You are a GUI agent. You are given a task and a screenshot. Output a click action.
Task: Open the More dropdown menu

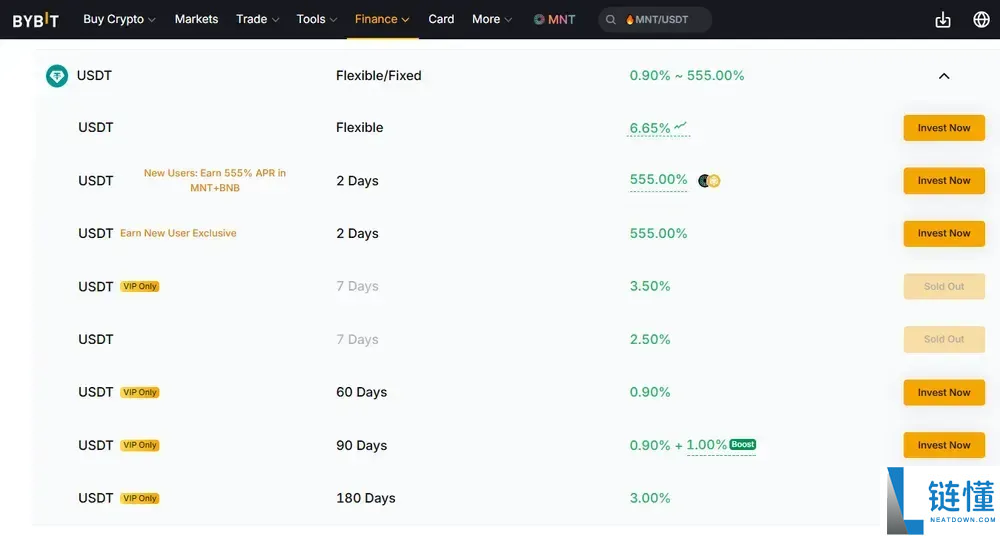[492, 20]
